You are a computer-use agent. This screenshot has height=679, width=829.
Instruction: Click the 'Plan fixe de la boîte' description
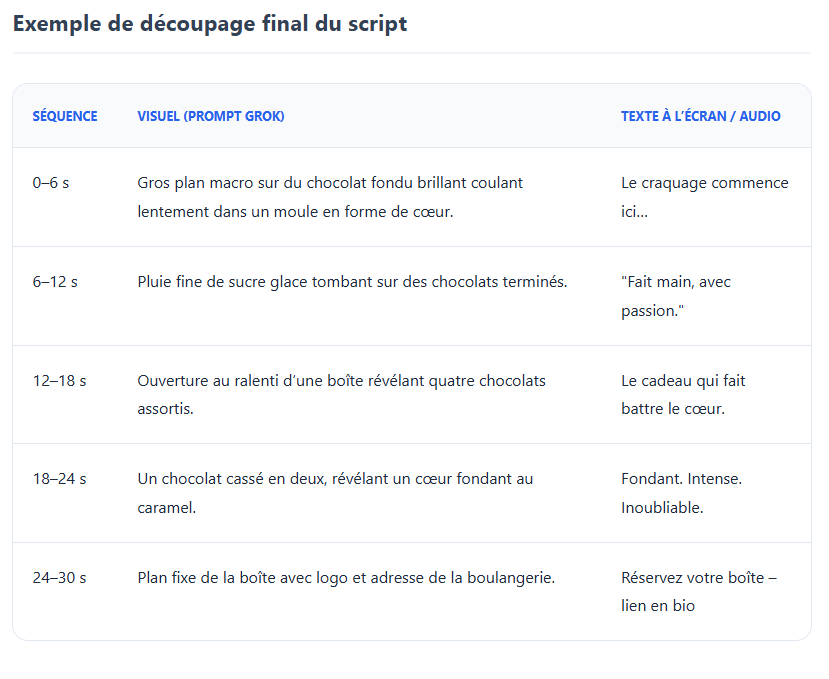click(x=346, y=578)
